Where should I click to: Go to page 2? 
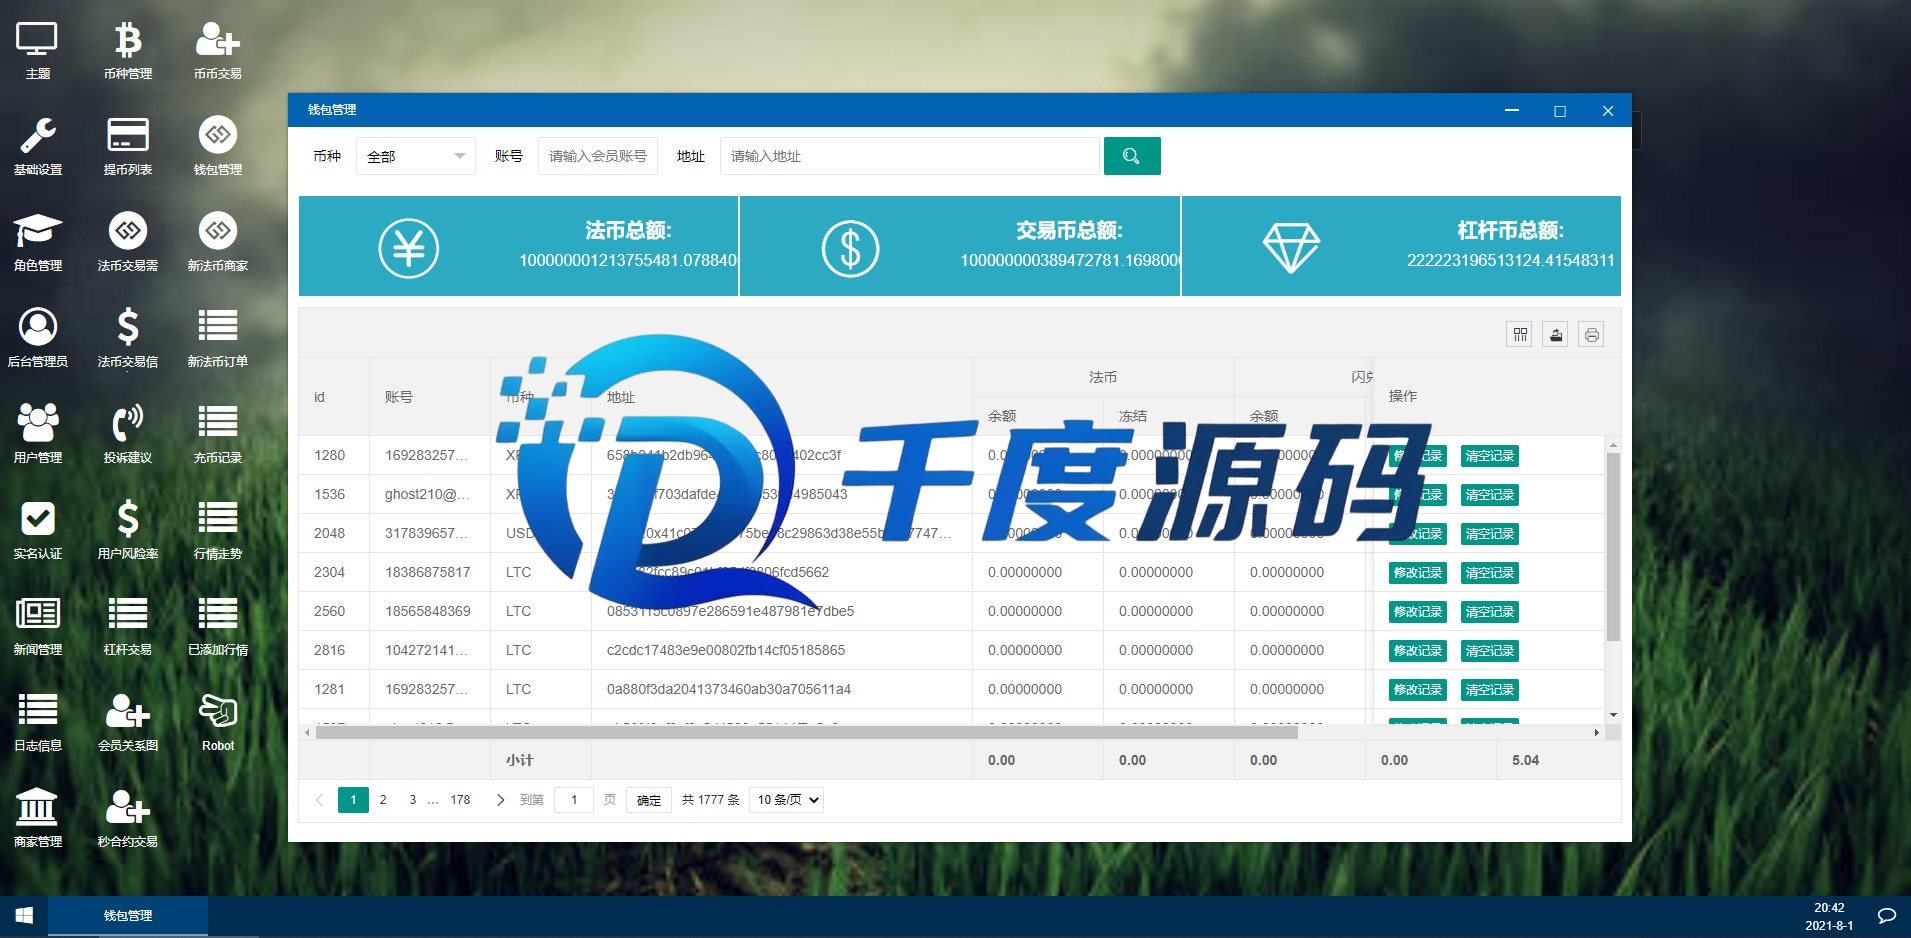[x=383, y=799]
